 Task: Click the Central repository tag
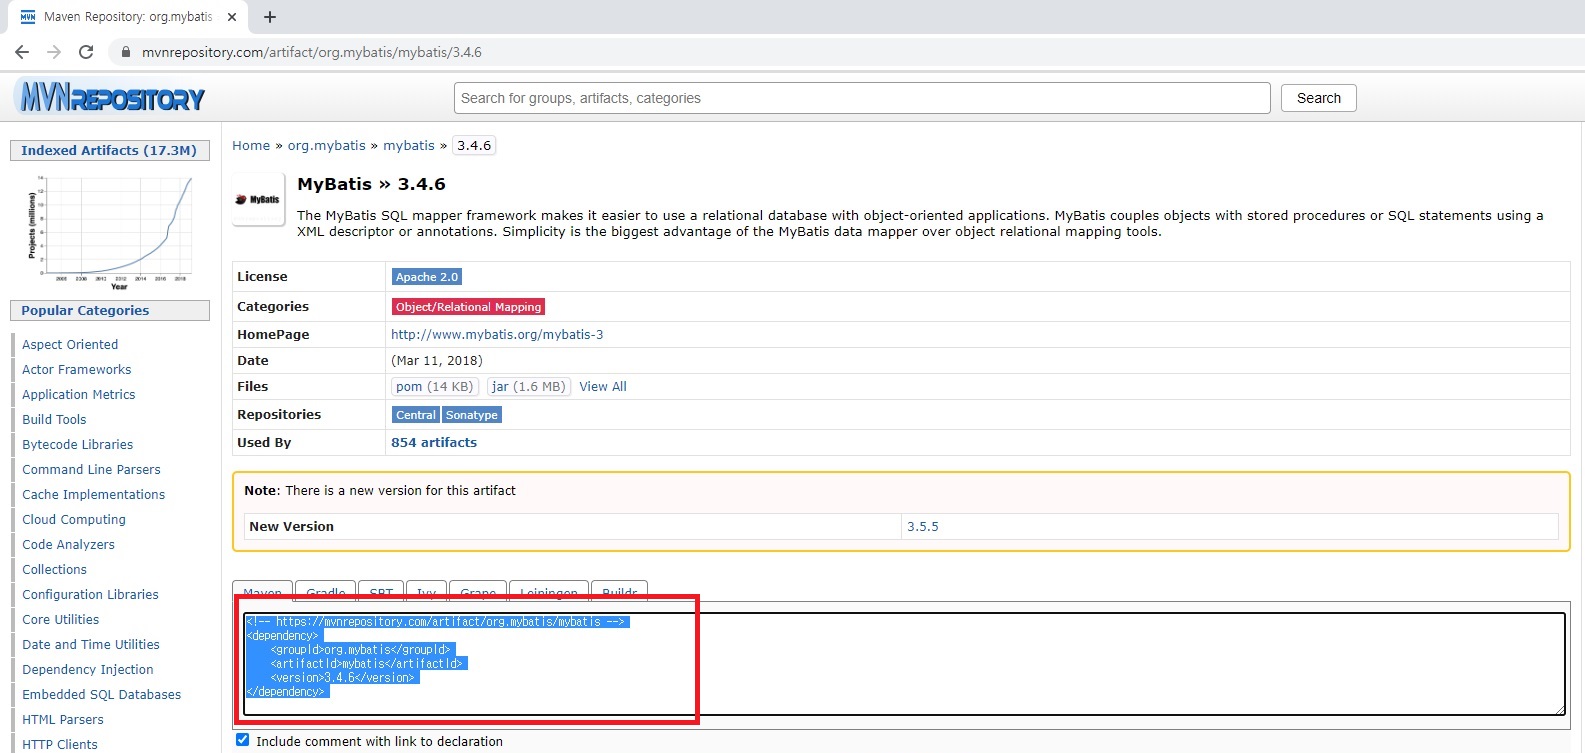pyautogui.click(x=416, y=415)
